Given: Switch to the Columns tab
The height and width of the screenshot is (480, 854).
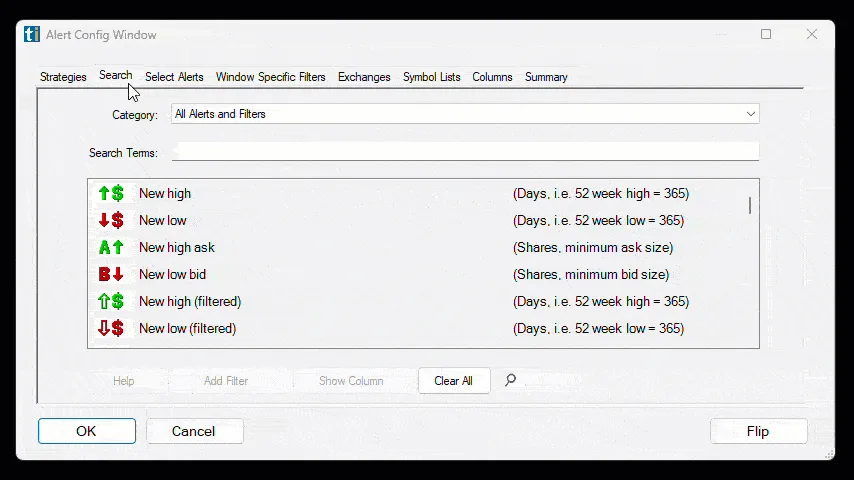Looking at the screenshot, I should (492, 77).
